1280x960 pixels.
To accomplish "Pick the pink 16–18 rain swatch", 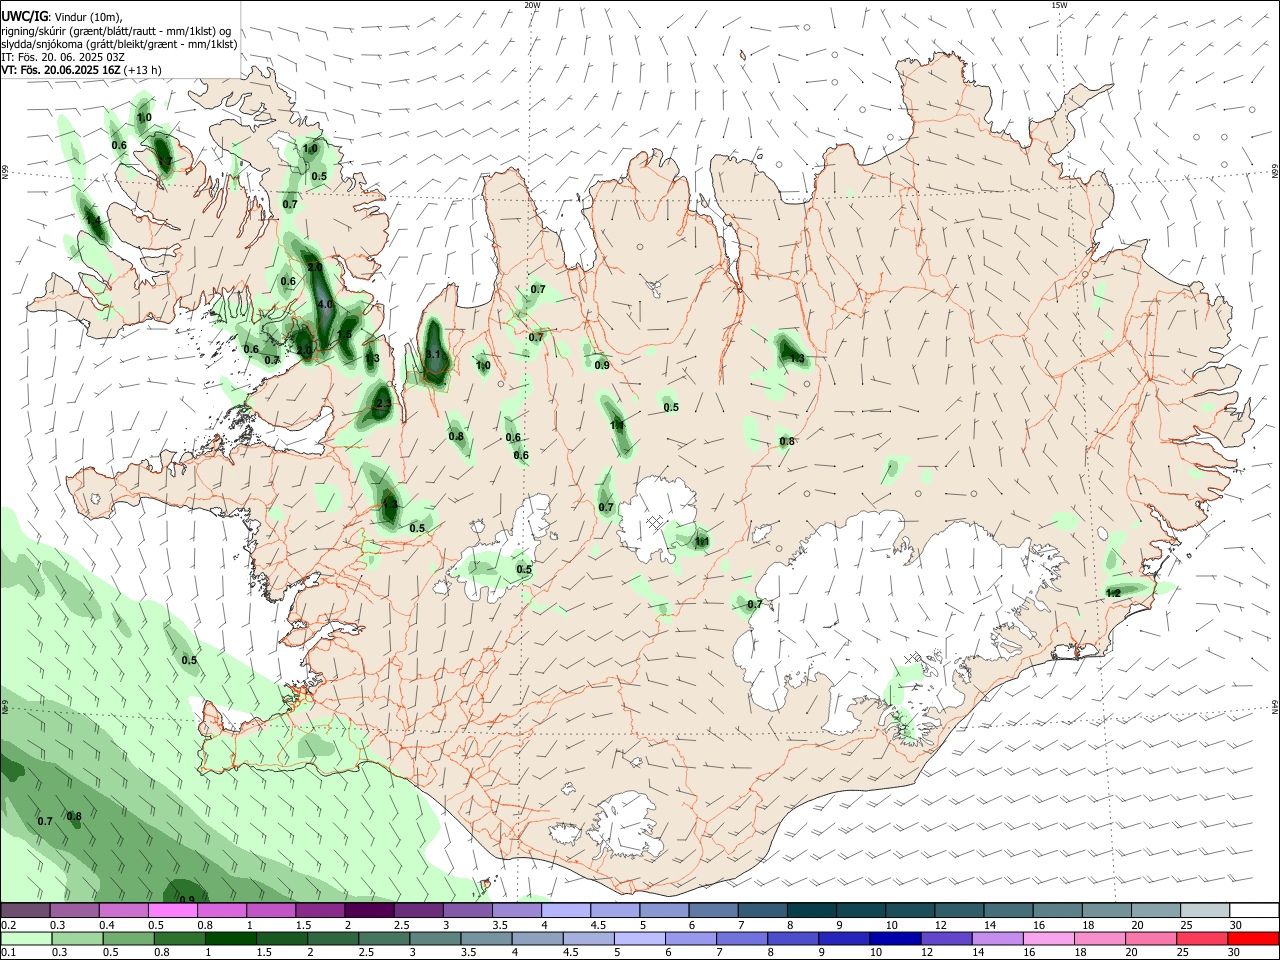I will [1049, 939].
